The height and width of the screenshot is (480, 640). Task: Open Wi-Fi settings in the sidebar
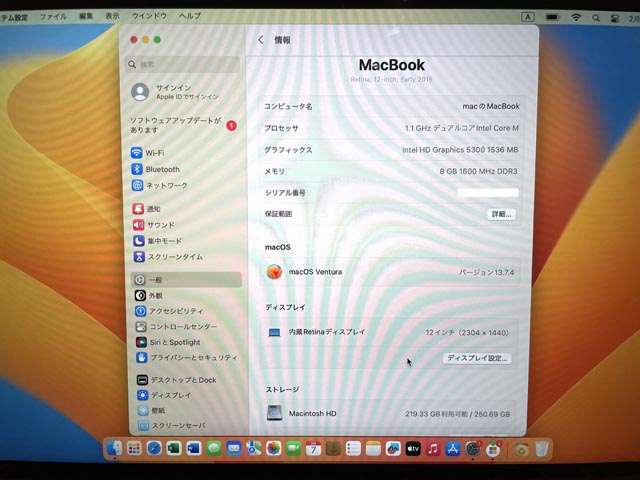point(155,153)
